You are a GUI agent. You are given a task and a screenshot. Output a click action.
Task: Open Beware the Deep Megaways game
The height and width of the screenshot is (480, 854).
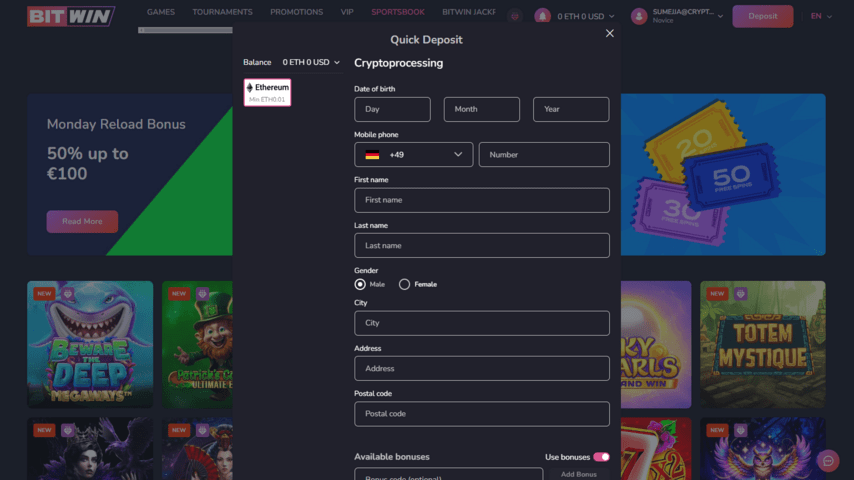(x=90, y=344)
